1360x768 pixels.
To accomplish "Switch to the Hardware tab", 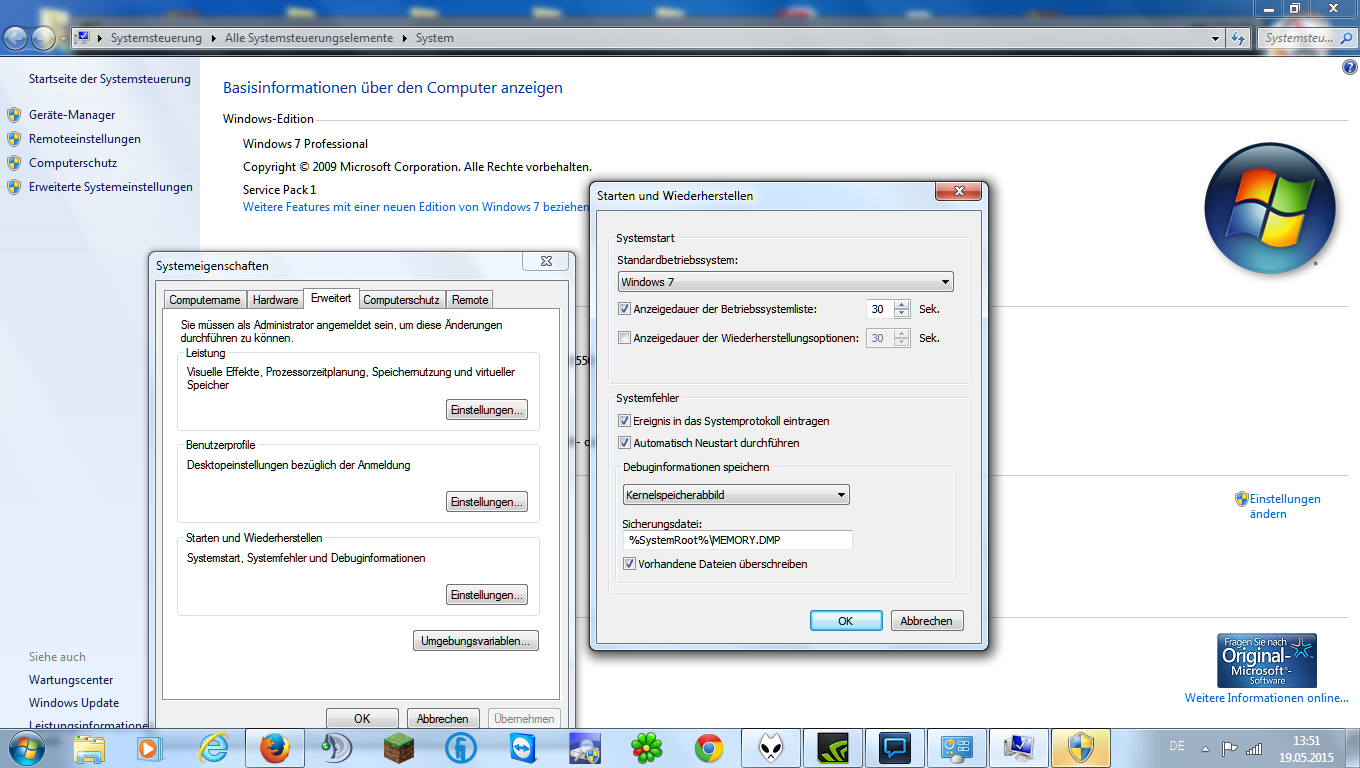I will pos(275,300).
